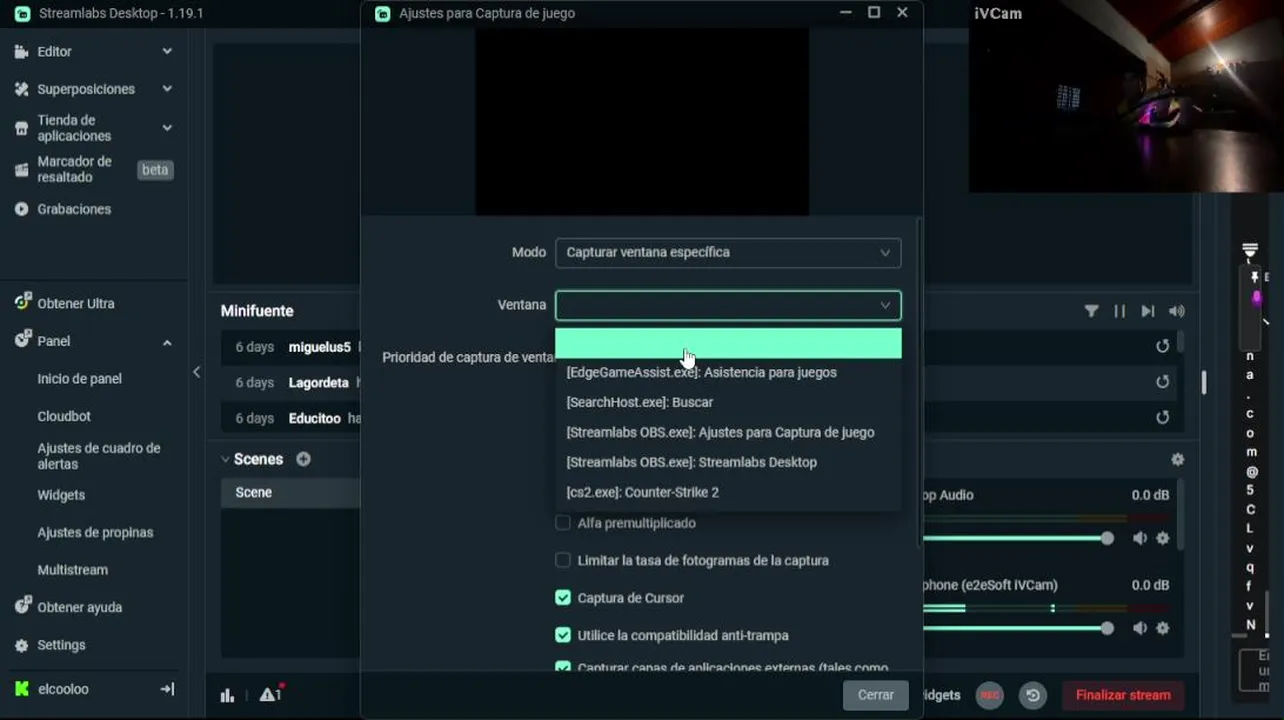Click the elcooloo account name
Image resolution: width=1284 pixels, height=720 pixels.
click(x=63, y=689)
